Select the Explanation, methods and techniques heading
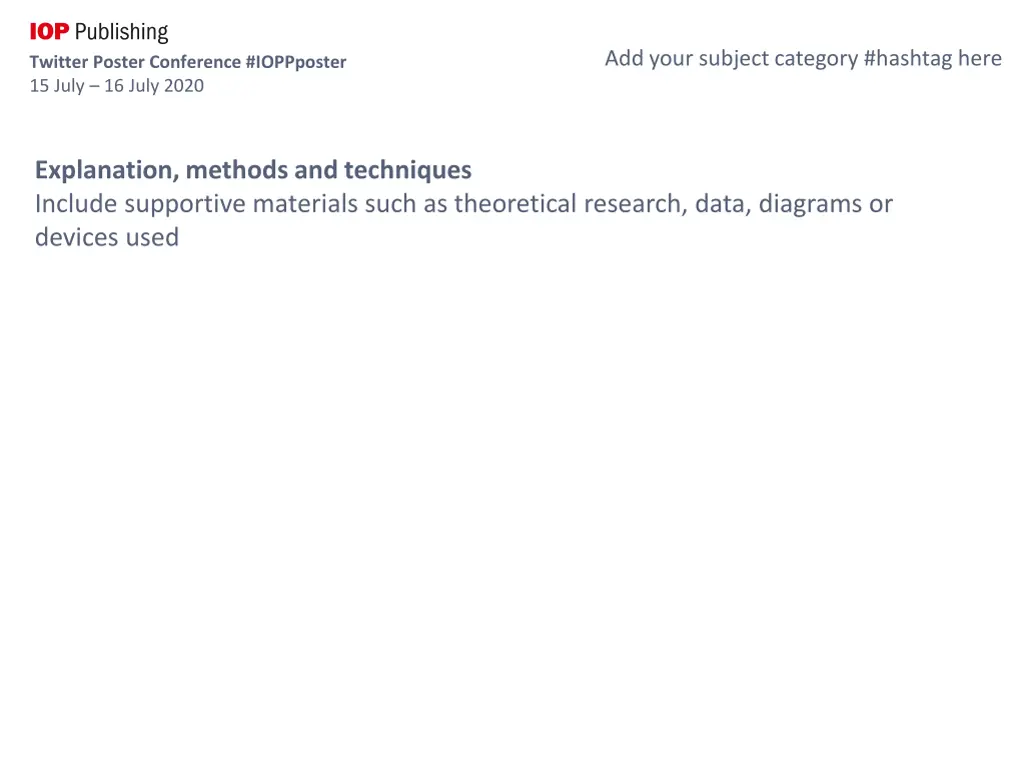Image resolution: width=1024 pixels, height=768 pixels. tap(253, 170)
